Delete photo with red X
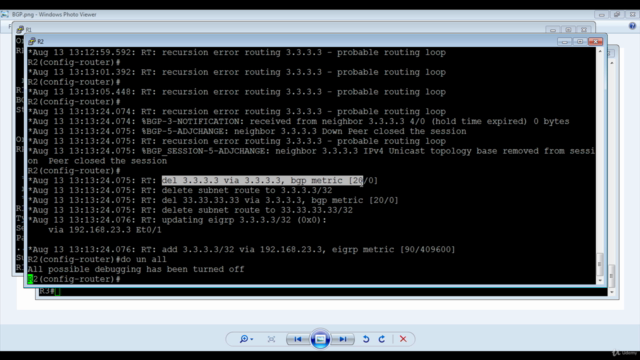The image size is (640, 360). (x=403, y=339)
